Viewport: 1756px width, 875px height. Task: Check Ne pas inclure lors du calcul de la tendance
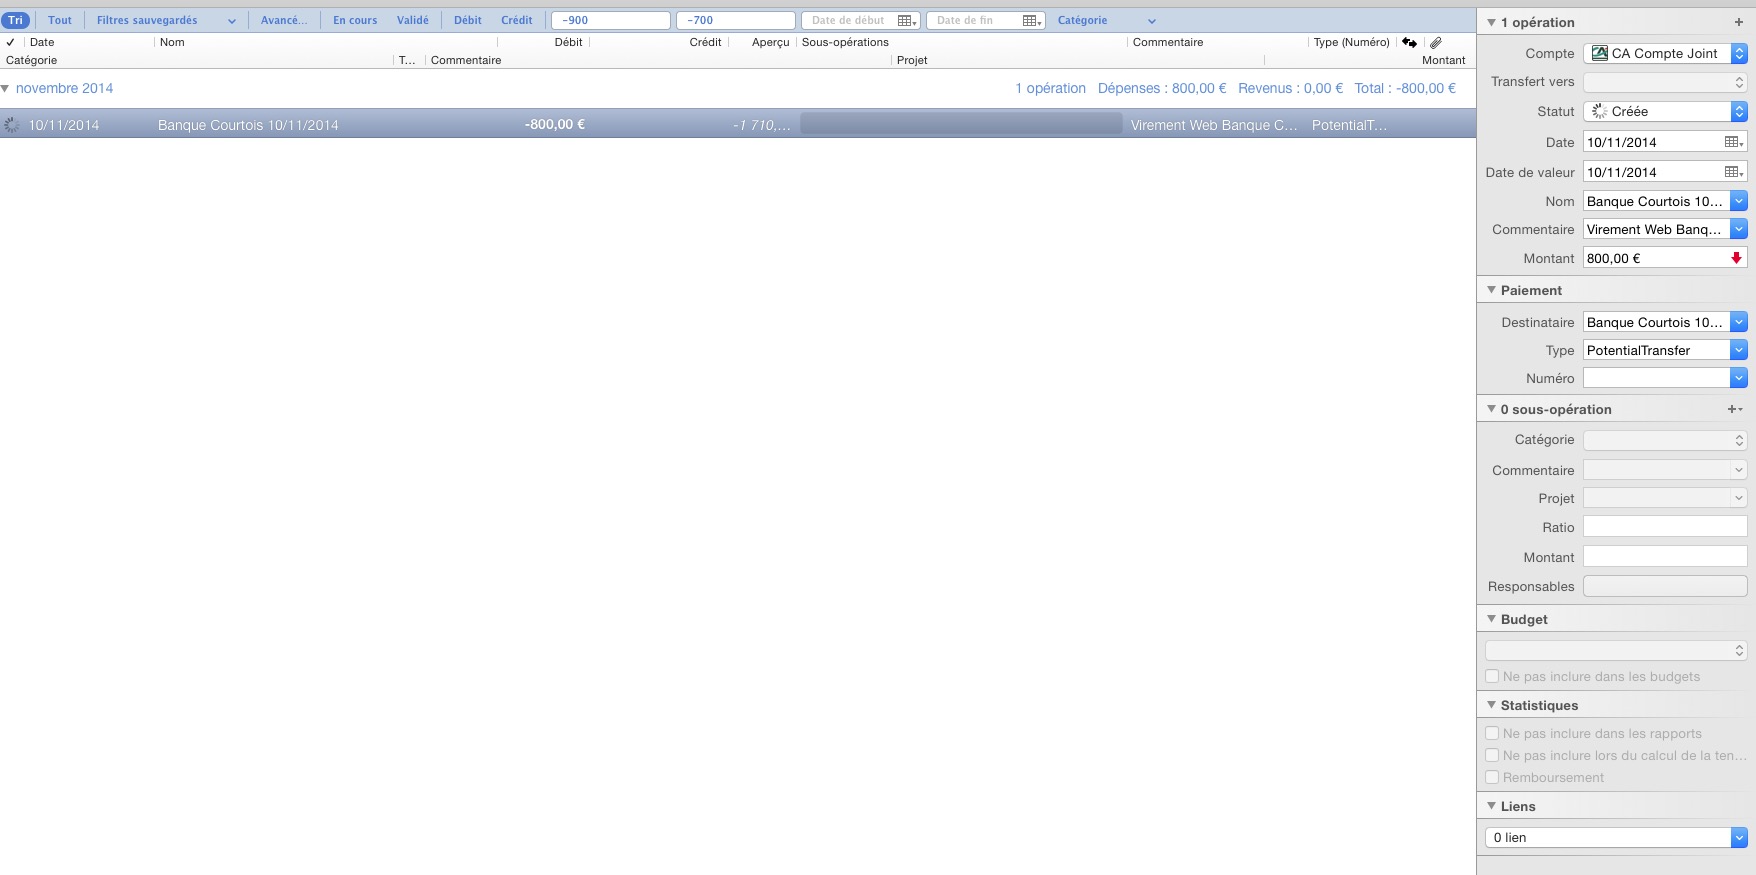tap(1492, 755)
